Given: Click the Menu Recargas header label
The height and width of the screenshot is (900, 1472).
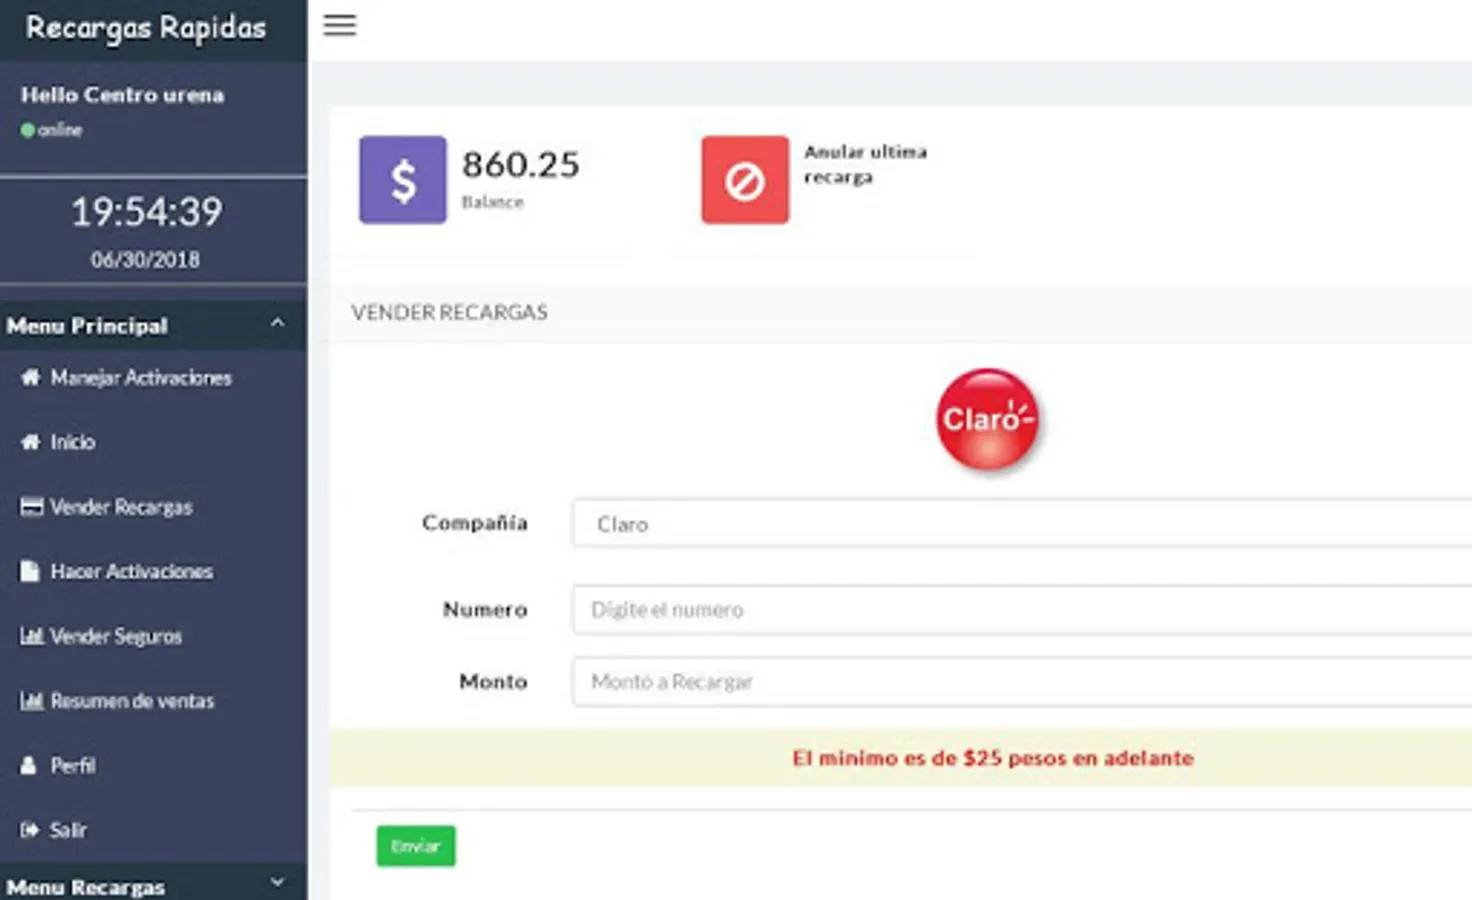Looking at the screenshot, I should [86, 887].
